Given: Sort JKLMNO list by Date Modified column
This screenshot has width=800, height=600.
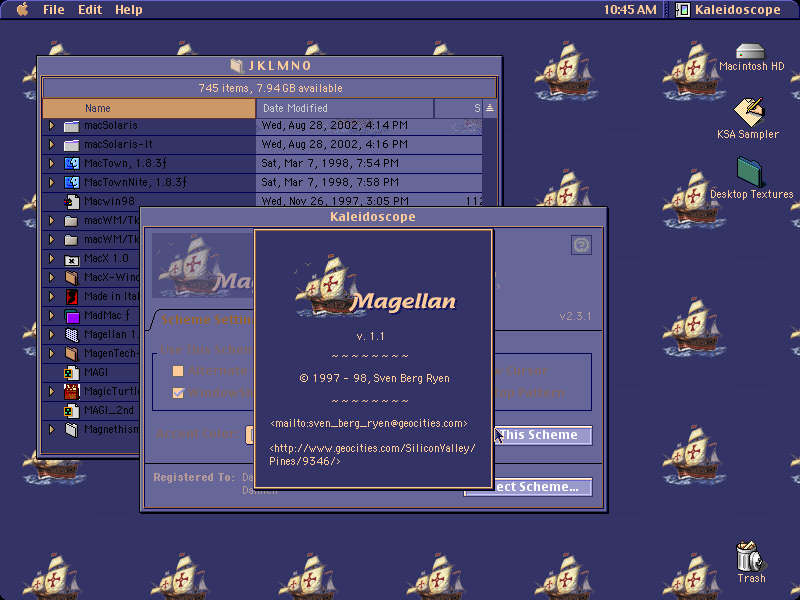Looking at the screenshot, I should [344, 108].
